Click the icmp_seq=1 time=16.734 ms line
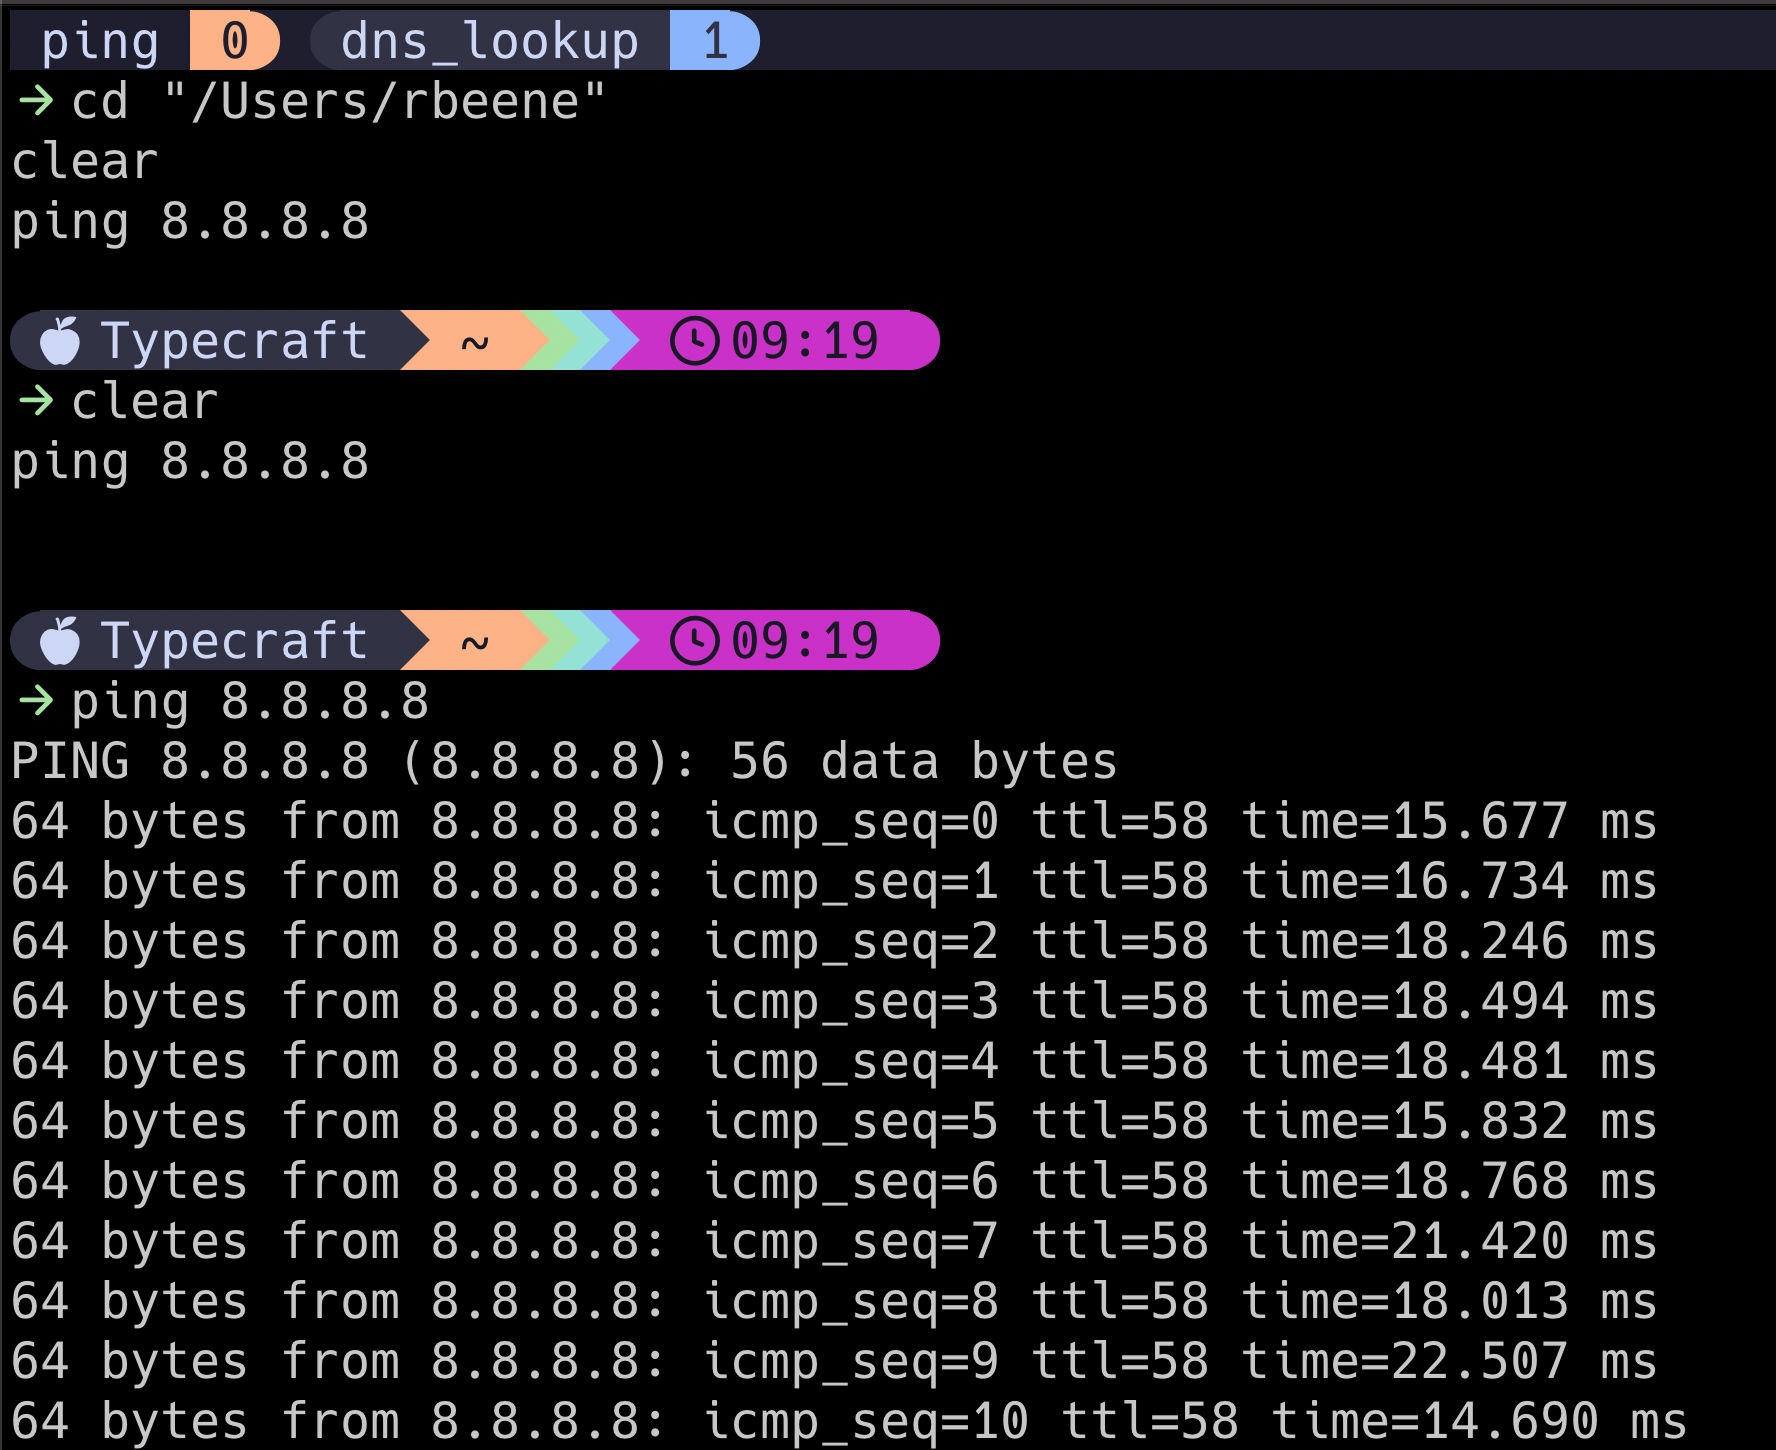This screenshot has height=1450, width=1776. coord(834,881)
